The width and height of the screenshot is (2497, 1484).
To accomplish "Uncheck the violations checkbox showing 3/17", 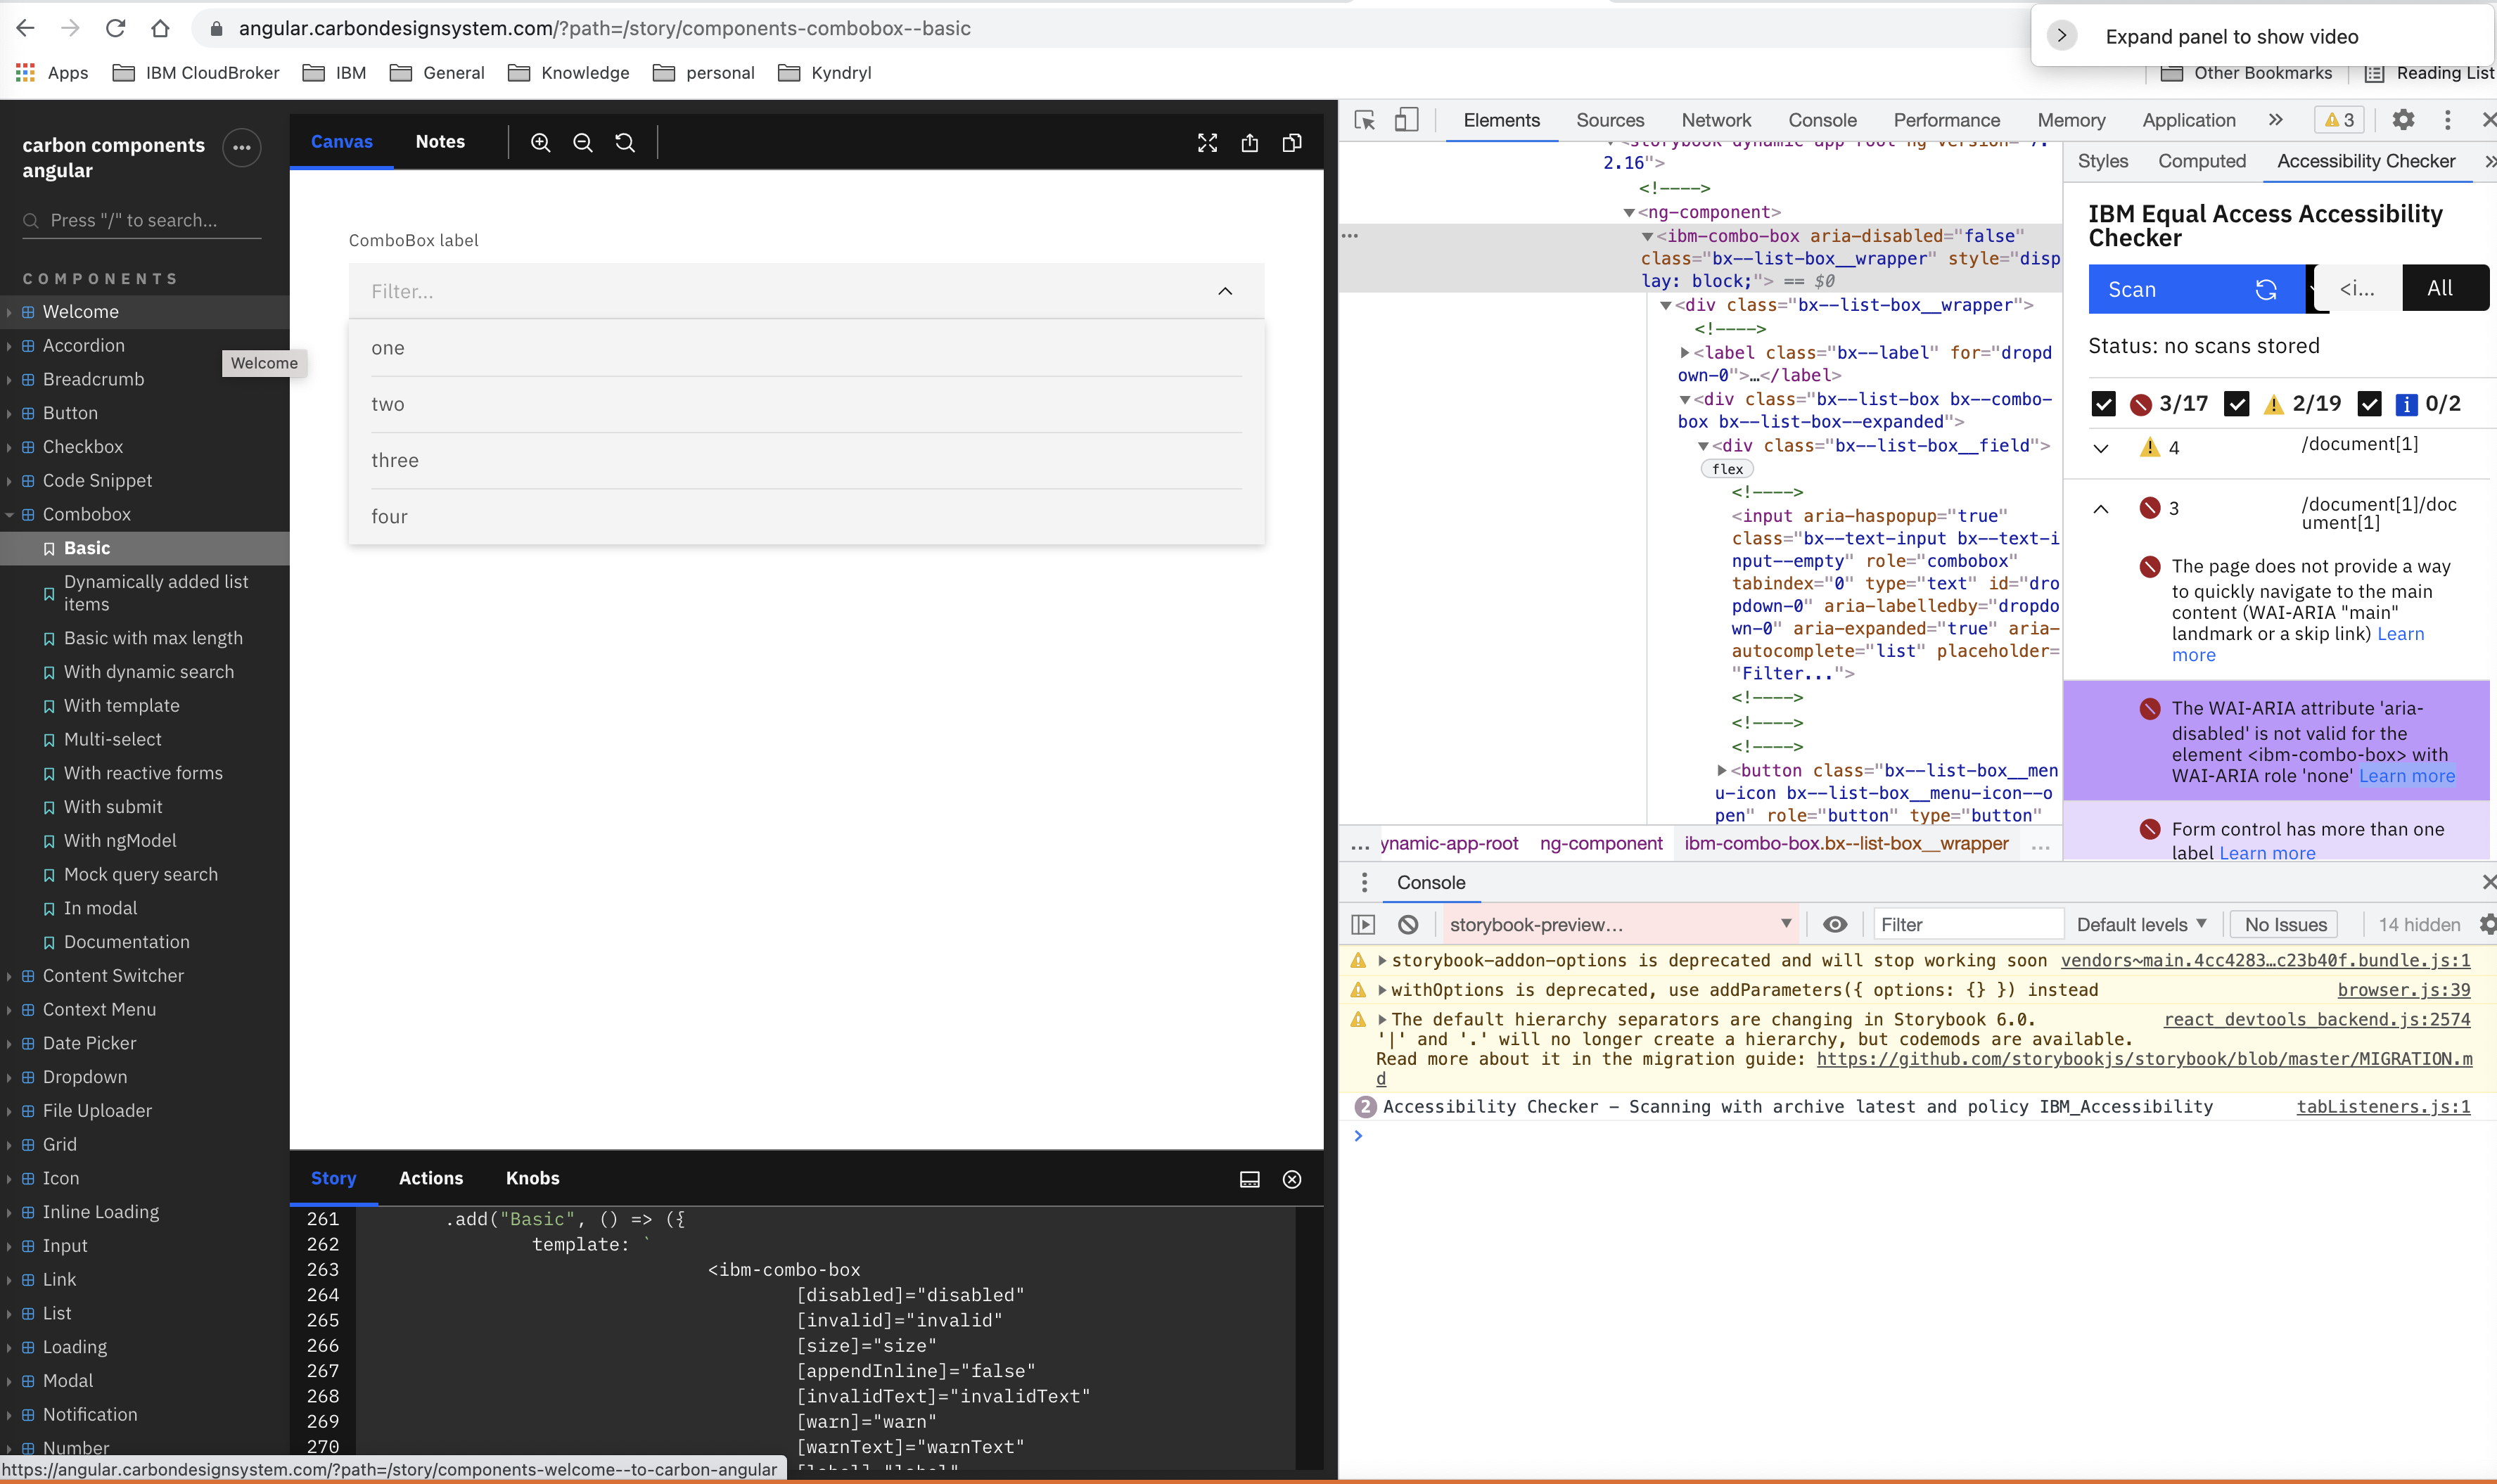I will click(2103, 403).
